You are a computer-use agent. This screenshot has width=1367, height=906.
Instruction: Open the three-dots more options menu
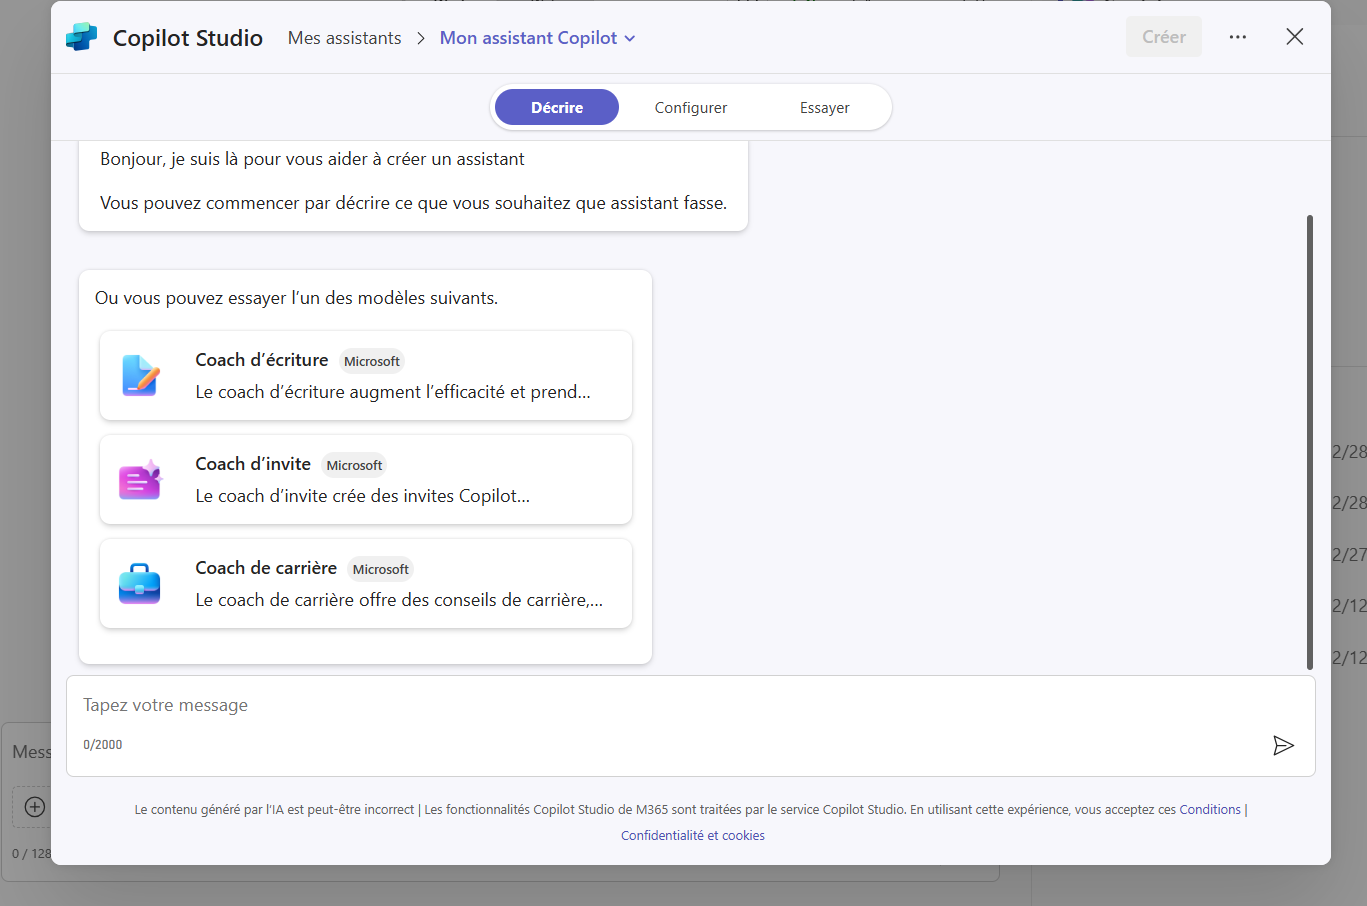[x=1238, y=37]
